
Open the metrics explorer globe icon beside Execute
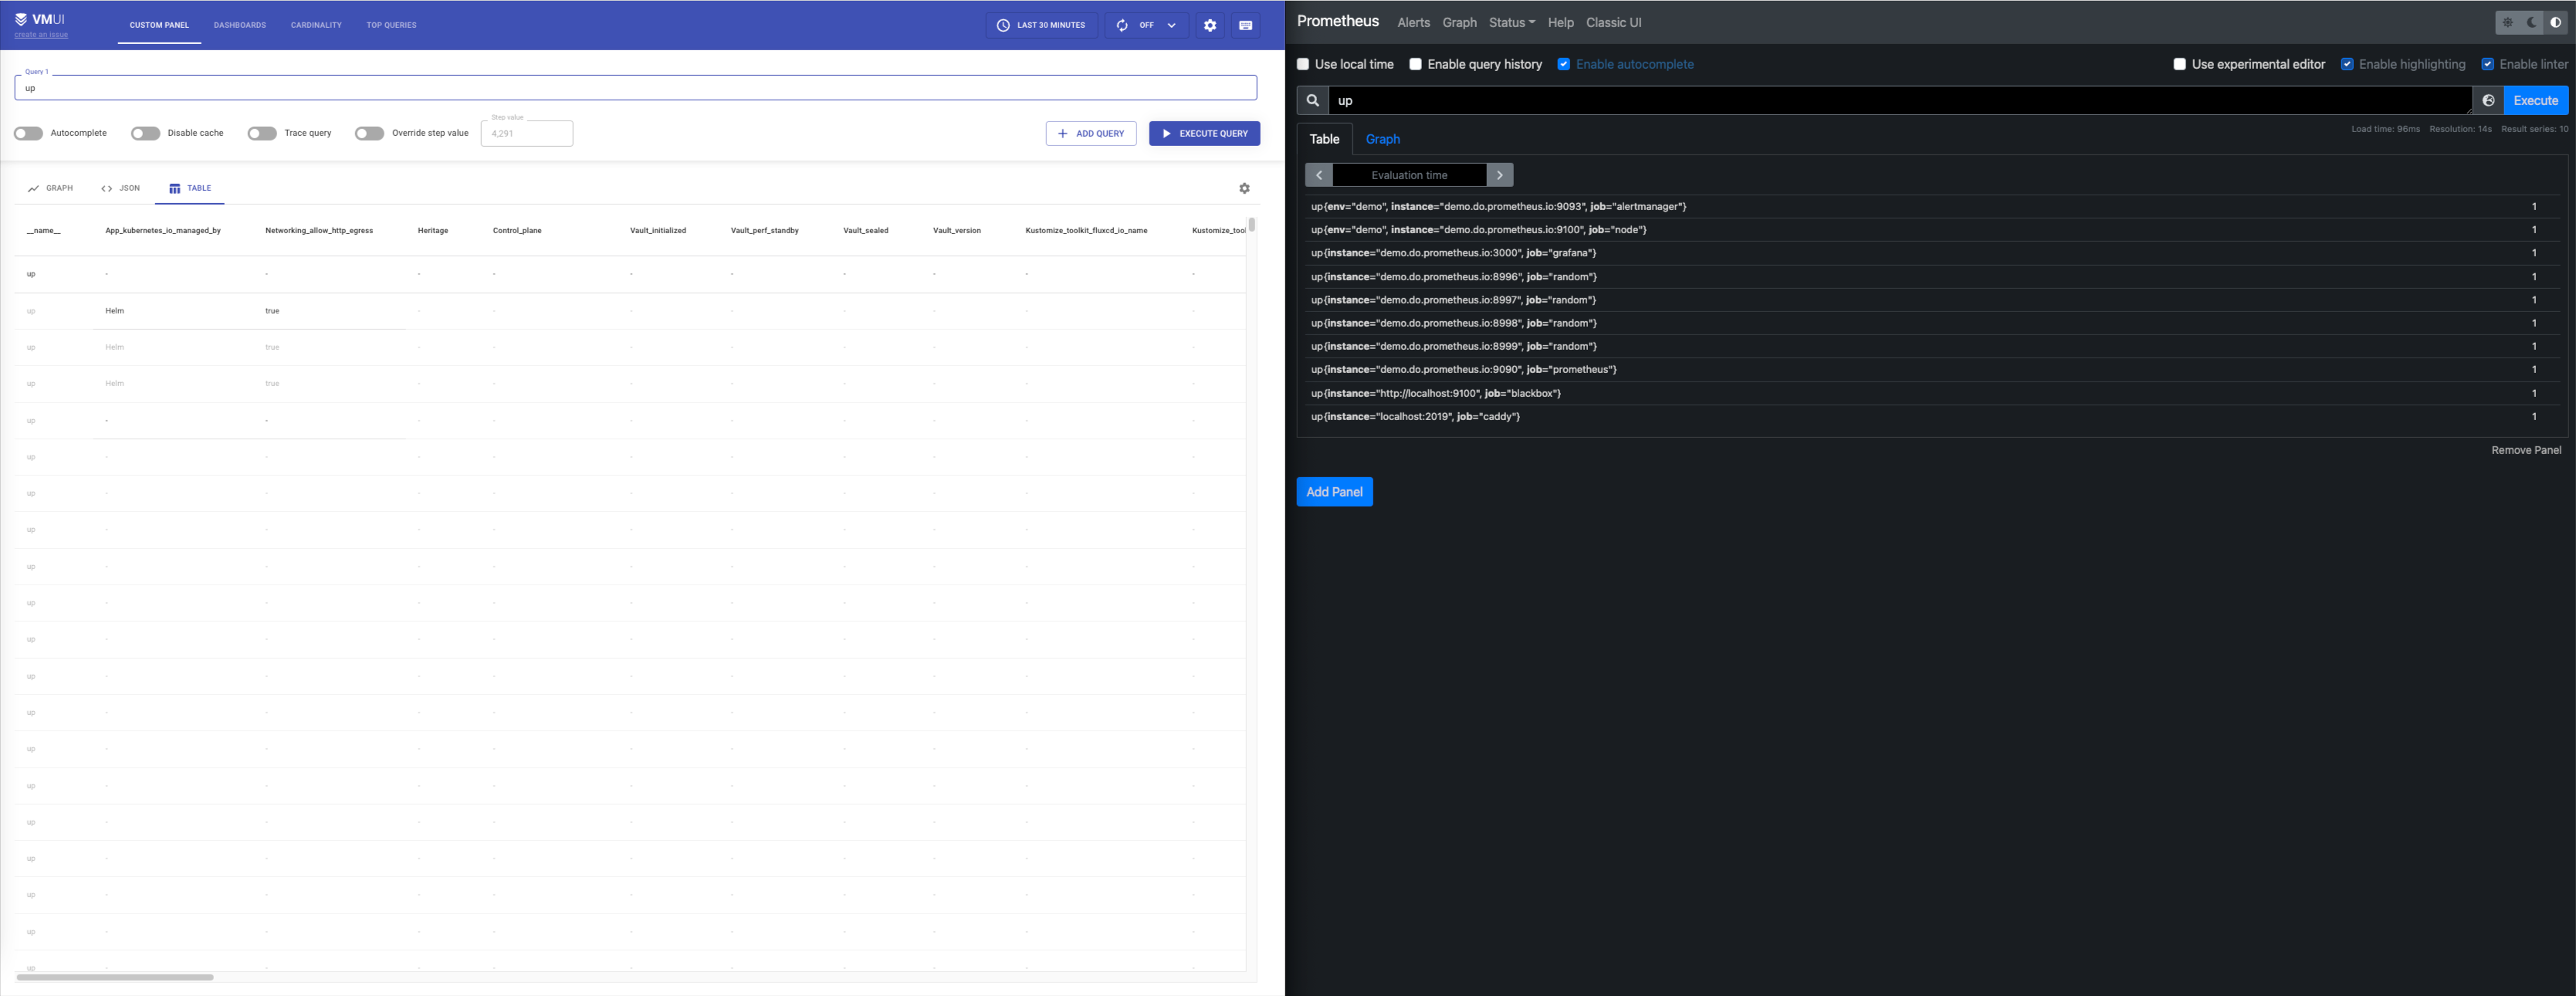[2487, 100]
